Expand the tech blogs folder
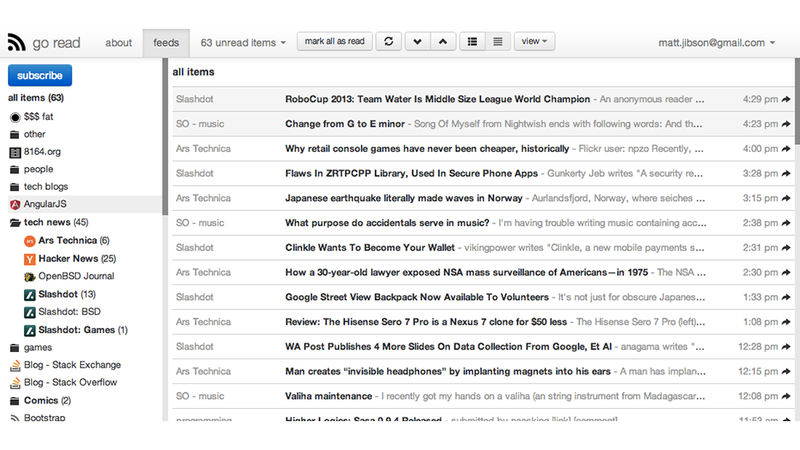 (14, 187)
